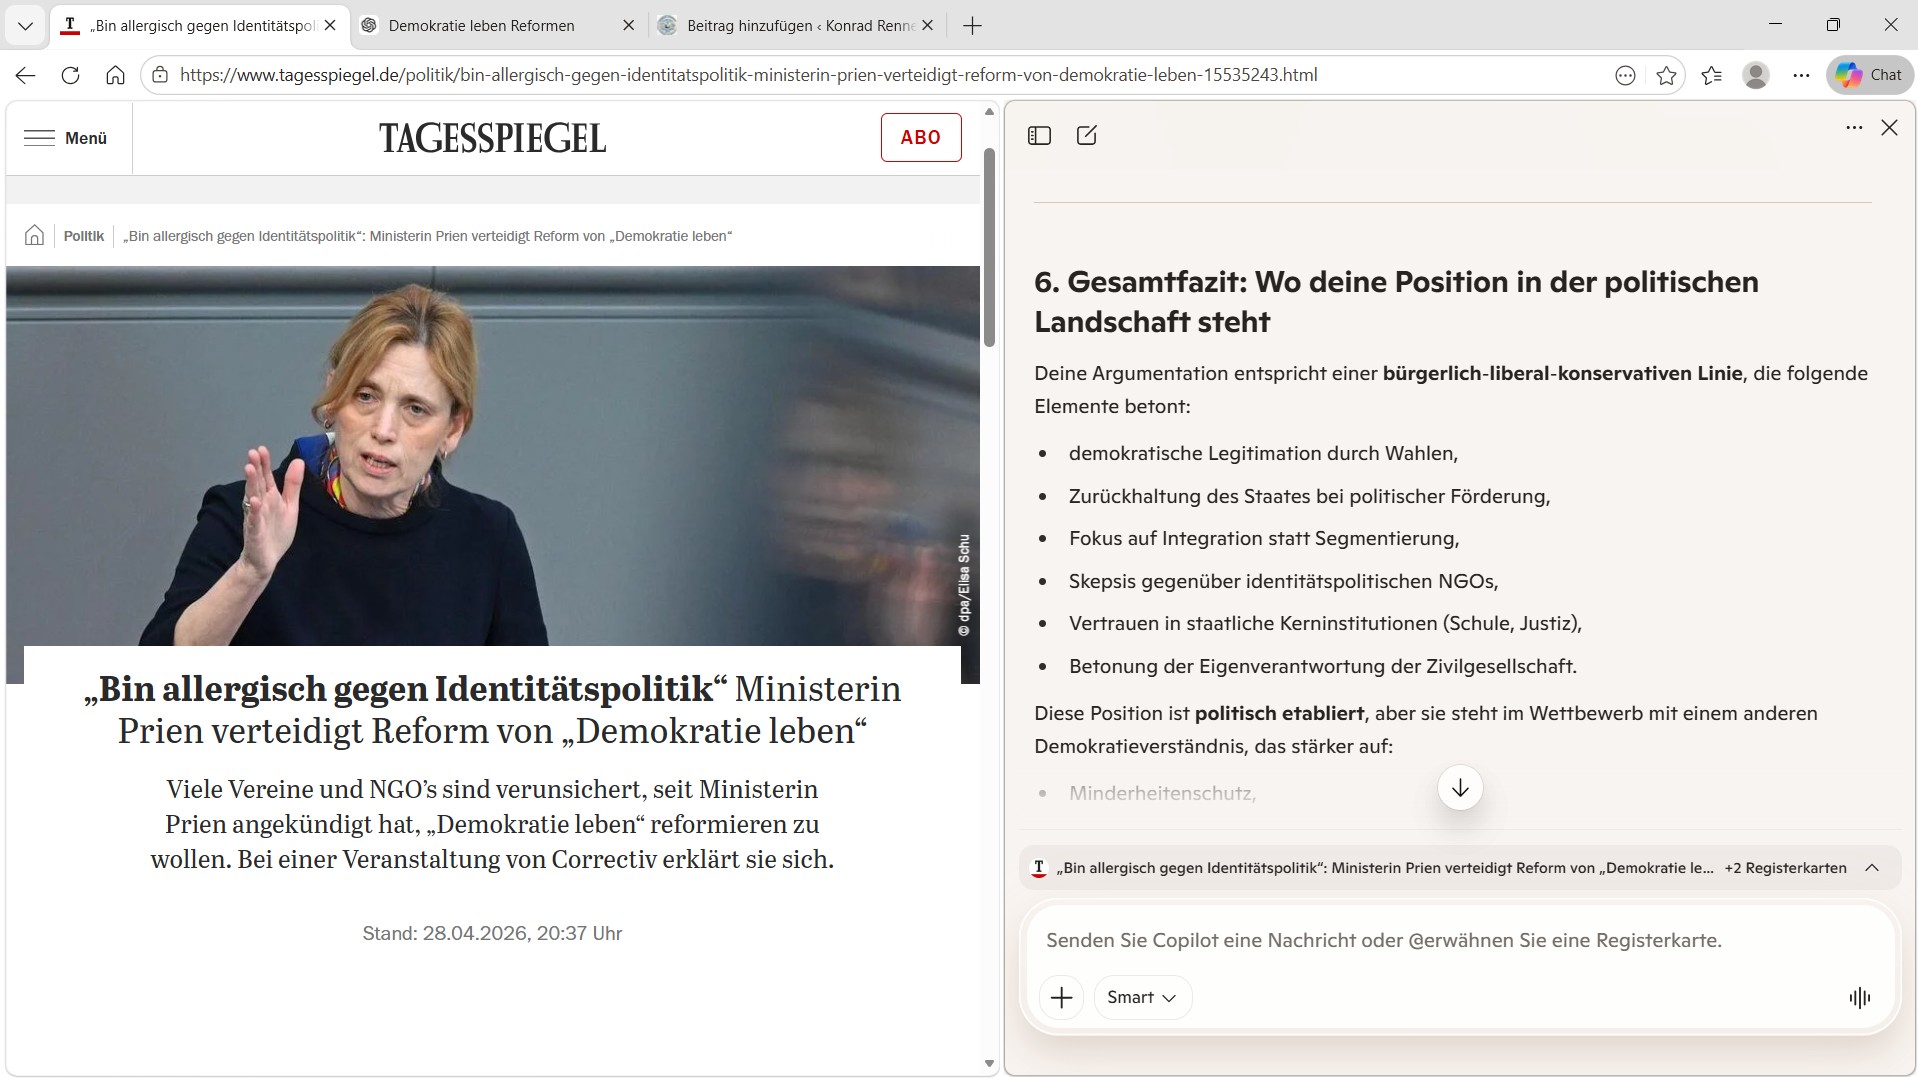
Task: Click the article page vertical scrollbar
Action: (x=989, y=250)
